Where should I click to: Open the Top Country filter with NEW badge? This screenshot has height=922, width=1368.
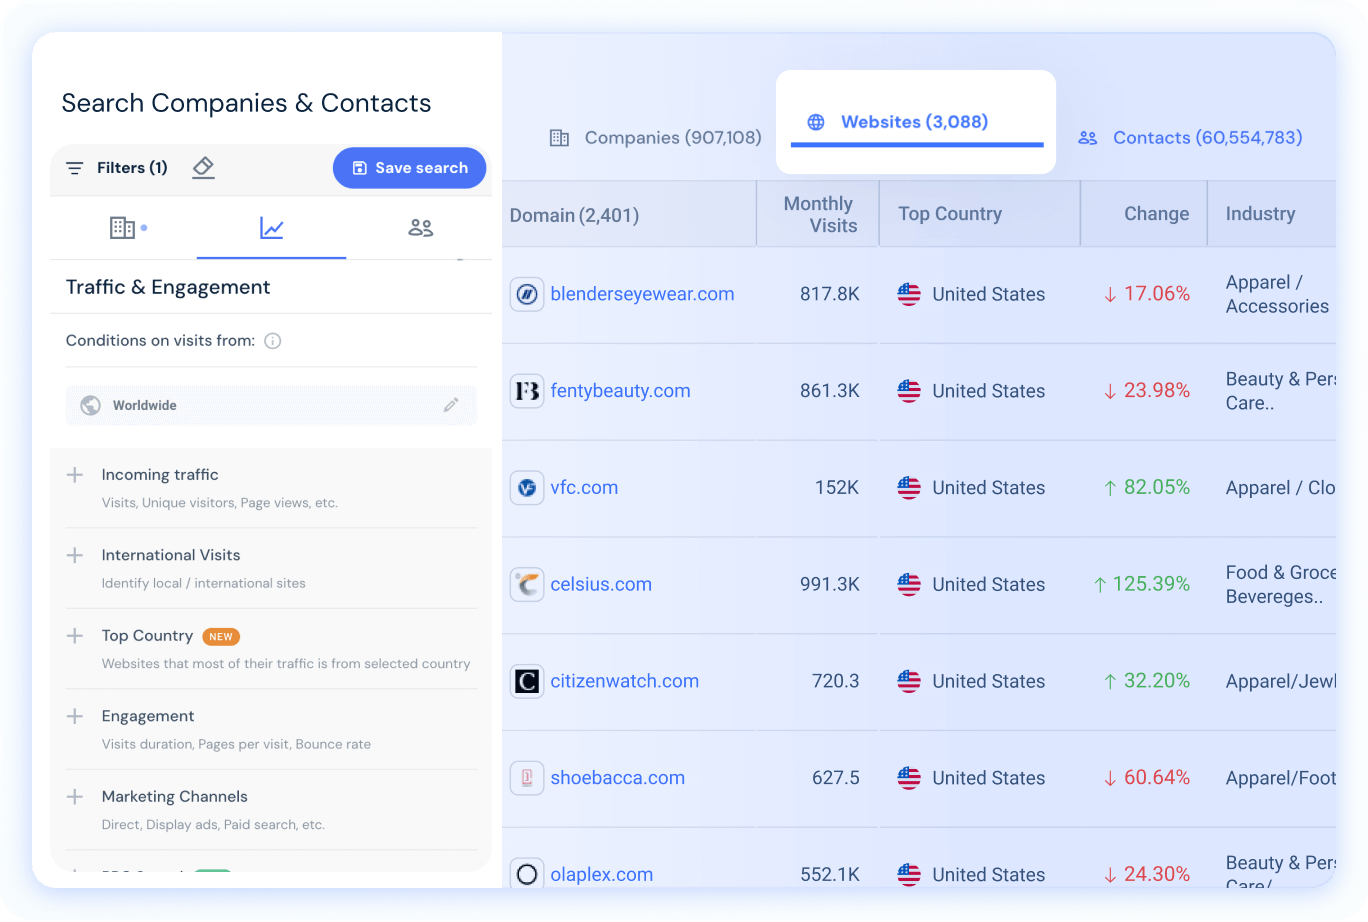(75, 636)
